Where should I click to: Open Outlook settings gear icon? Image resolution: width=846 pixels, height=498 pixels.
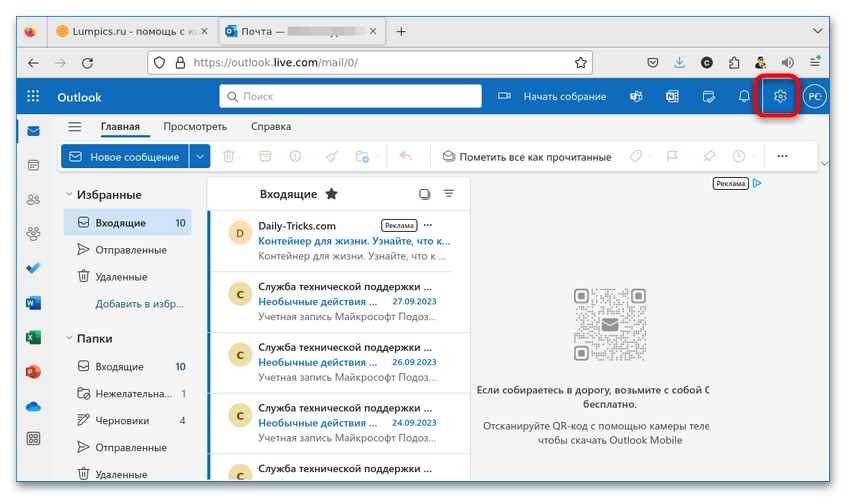780,97
